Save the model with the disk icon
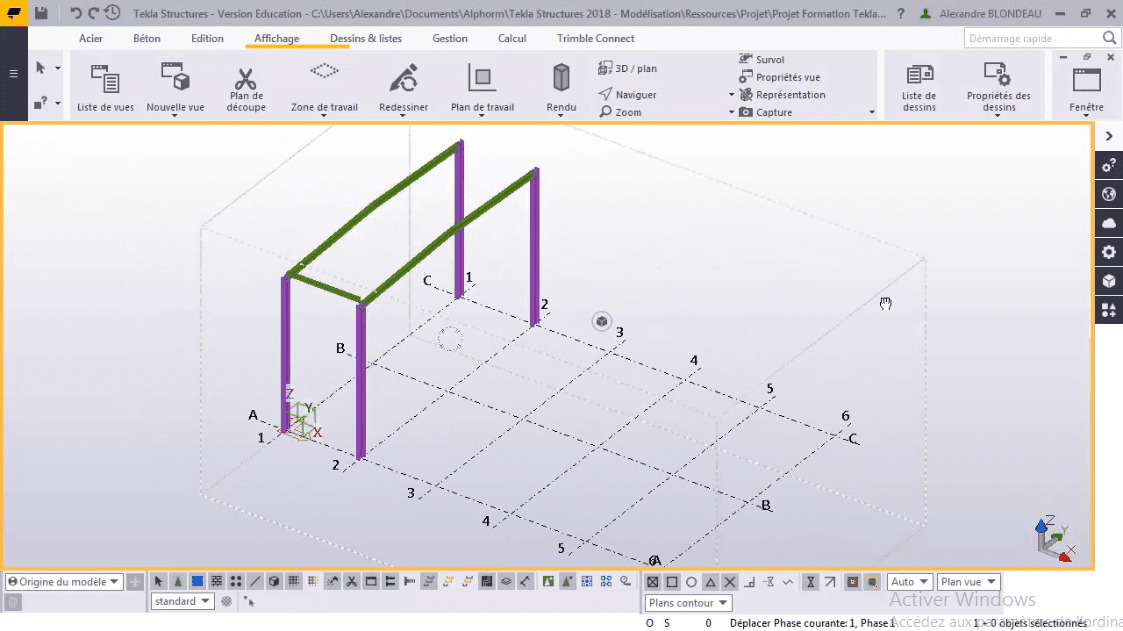 (42, 13)
